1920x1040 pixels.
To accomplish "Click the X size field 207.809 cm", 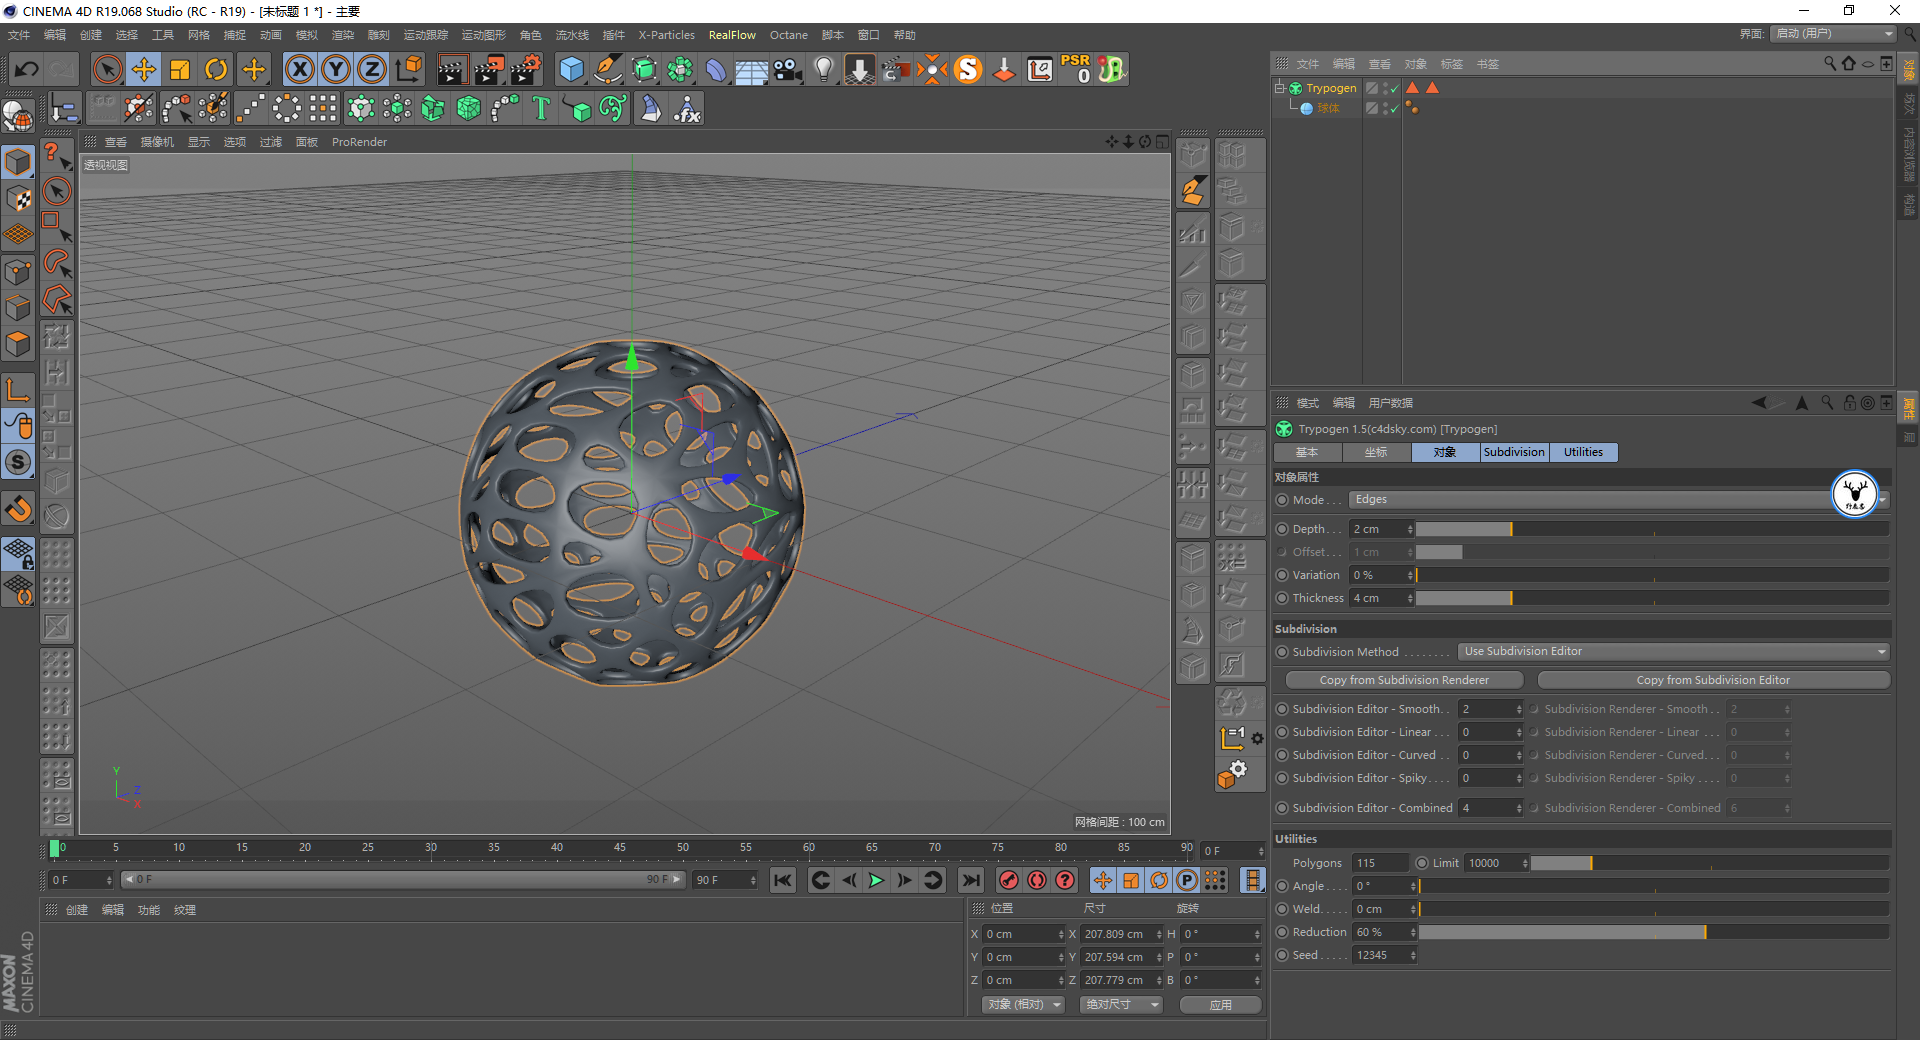I will 1118,934.
